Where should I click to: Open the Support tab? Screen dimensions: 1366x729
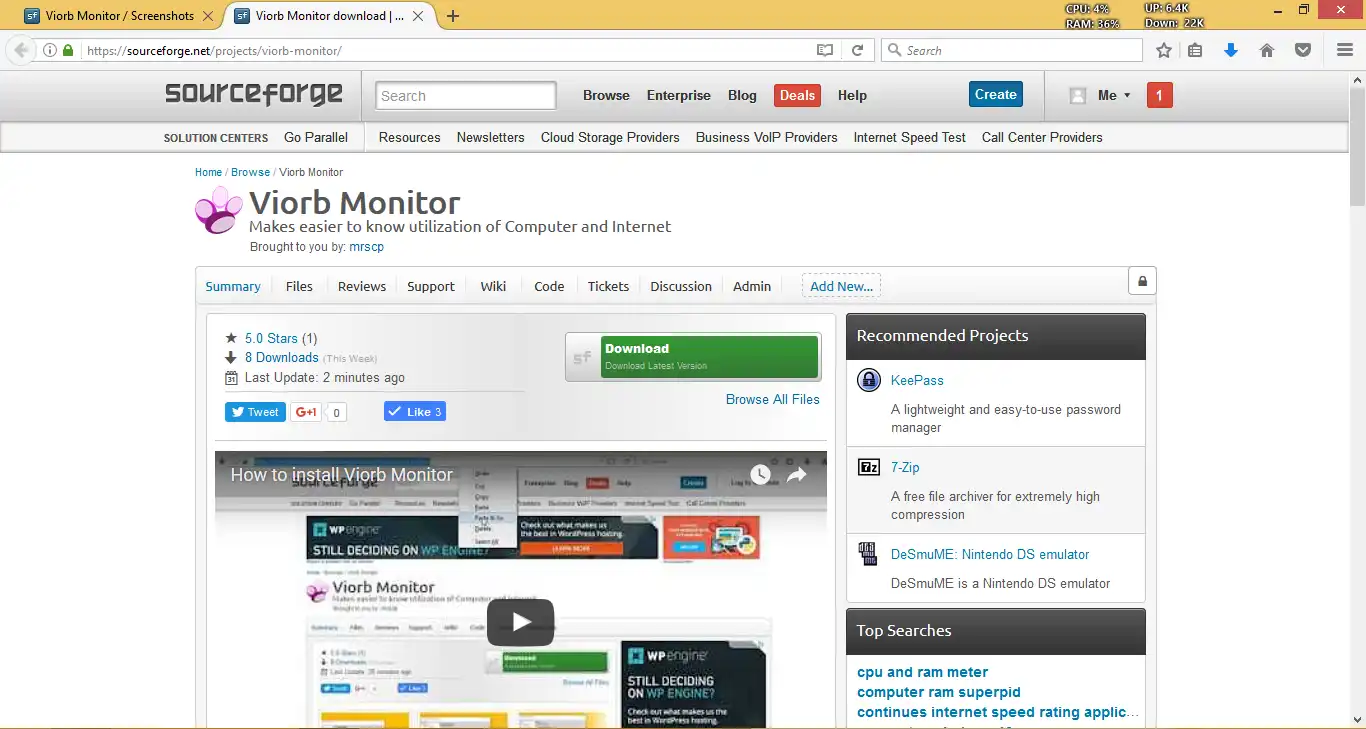point(431,286)
